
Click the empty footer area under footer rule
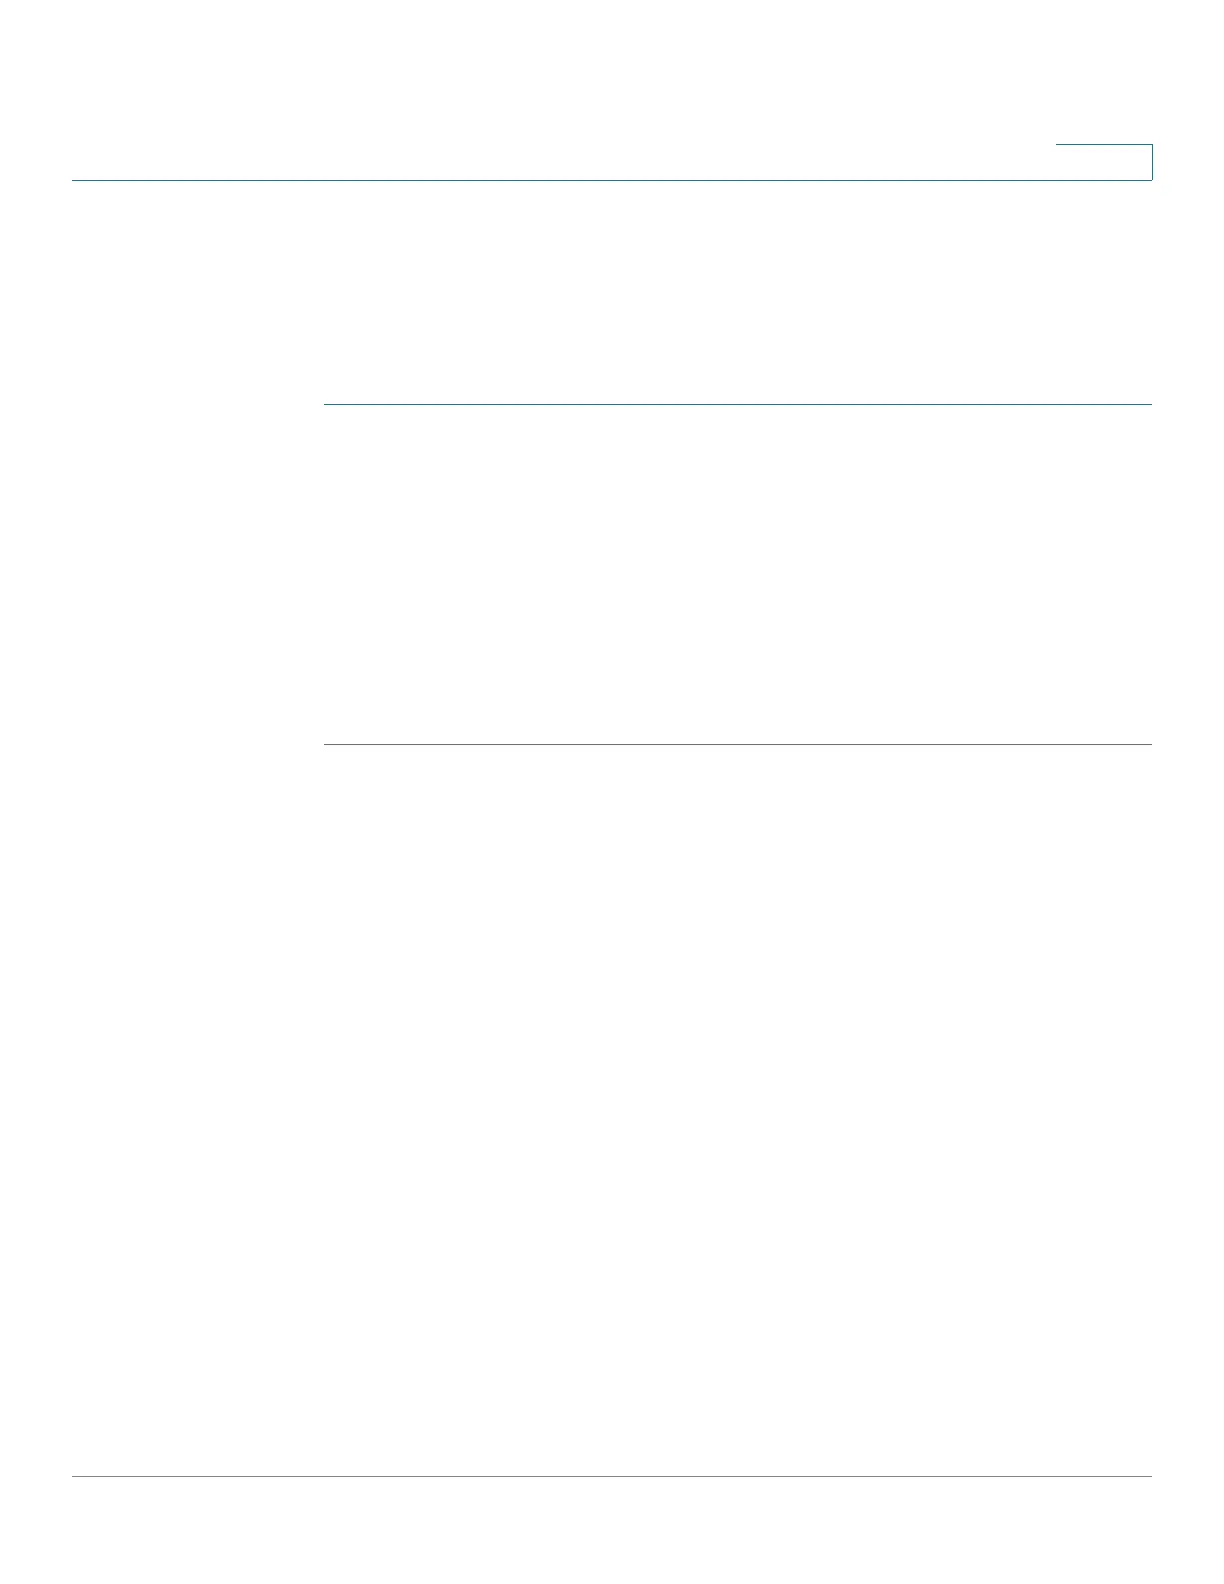[x=612, y=1530]
